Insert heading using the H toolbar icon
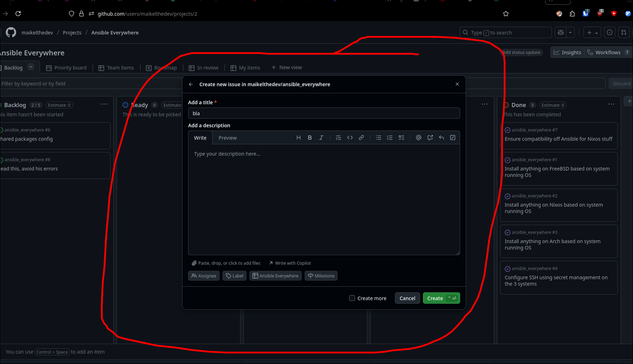This screenshot has width=633, height=364. pos(298,138)
